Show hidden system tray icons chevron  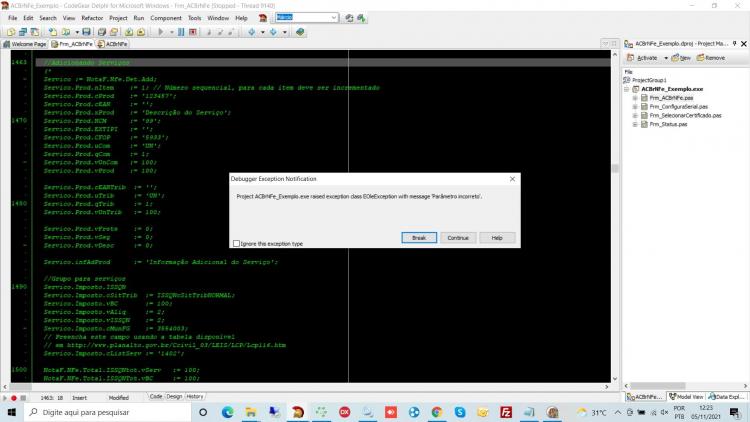[x=618, y=412]
